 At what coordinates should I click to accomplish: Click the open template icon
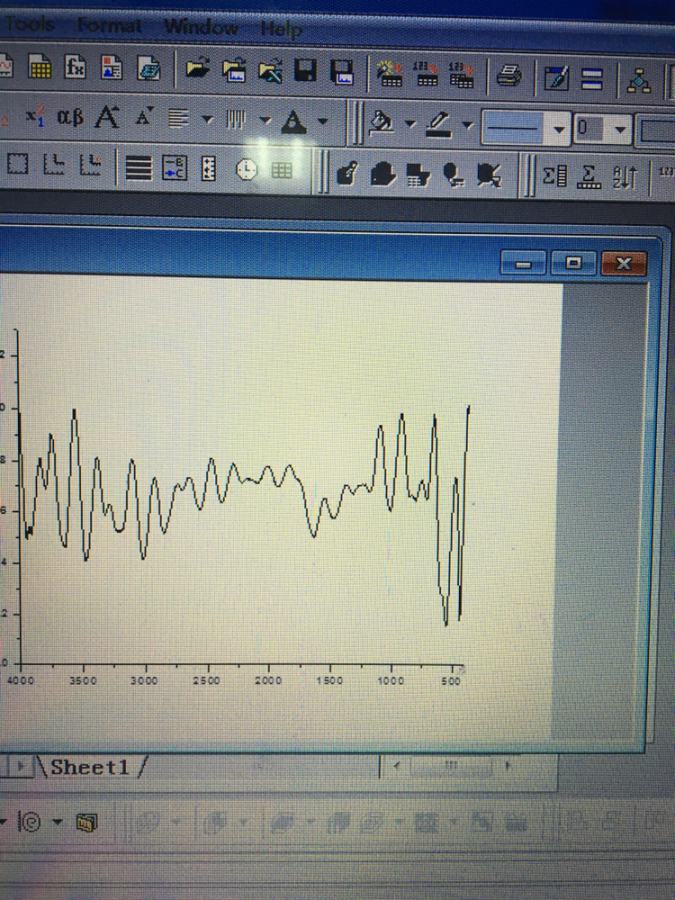pos(234,71)
